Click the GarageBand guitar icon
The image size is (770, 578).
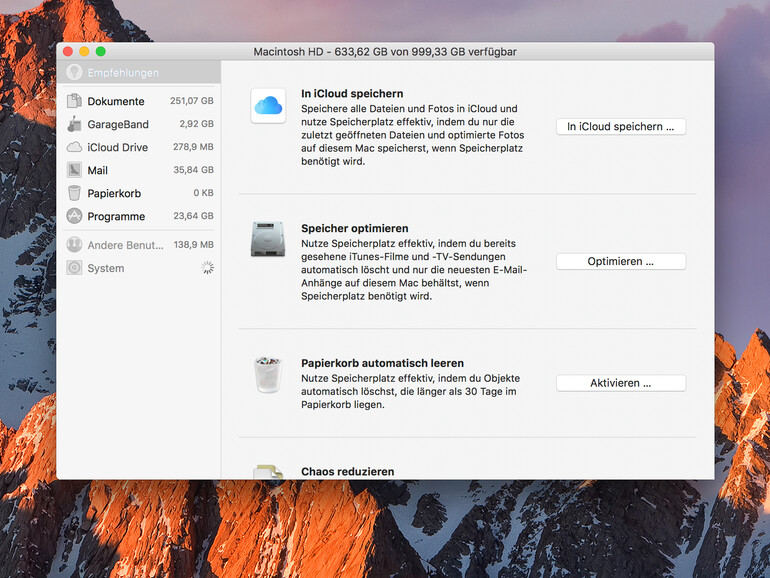(x=74, y=124)
